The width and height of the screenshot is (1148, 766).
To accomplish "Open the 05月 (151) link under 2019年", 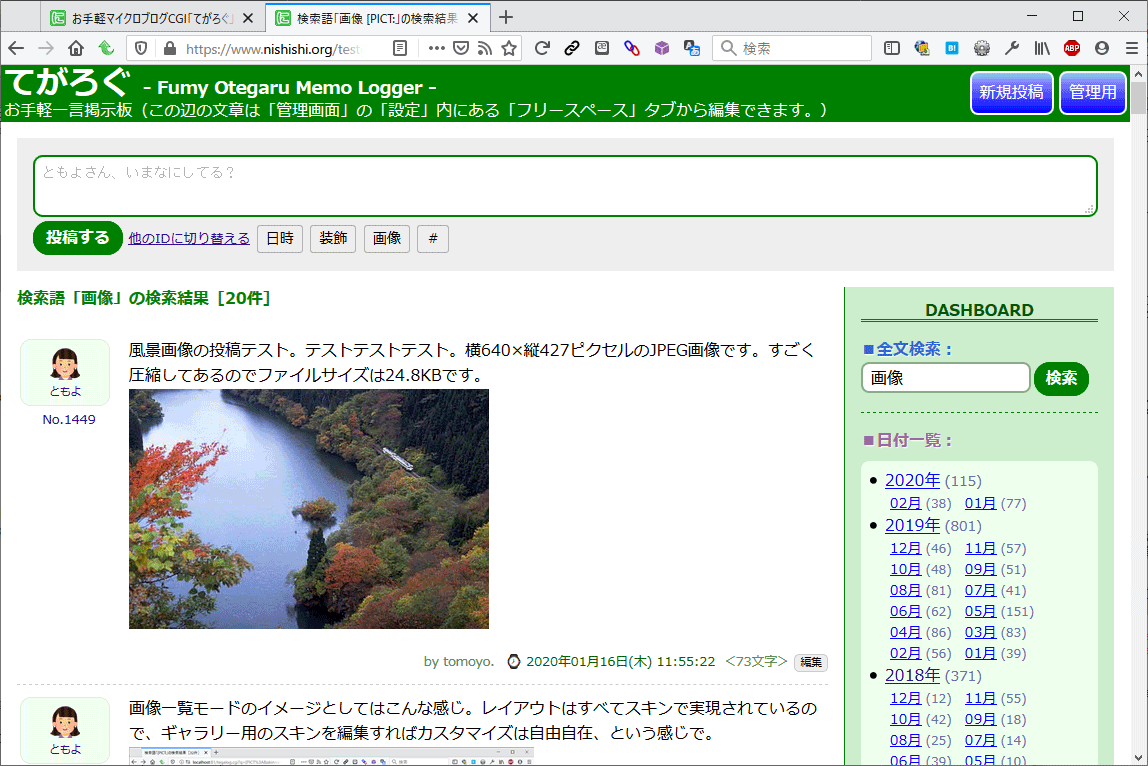I will [x=980, y=611].
